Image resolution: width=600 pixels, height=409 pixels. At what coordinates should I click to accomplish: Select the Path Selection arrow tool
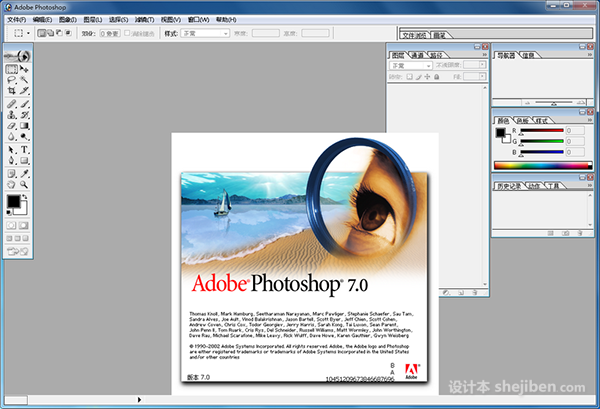[11, 150]
